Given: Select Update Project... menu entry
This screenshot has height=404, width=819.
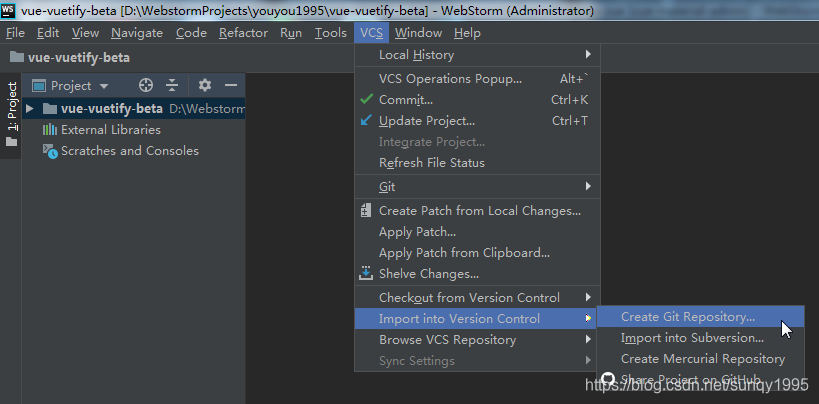Looking at the screenshot, I should click(x=477, y=121).
